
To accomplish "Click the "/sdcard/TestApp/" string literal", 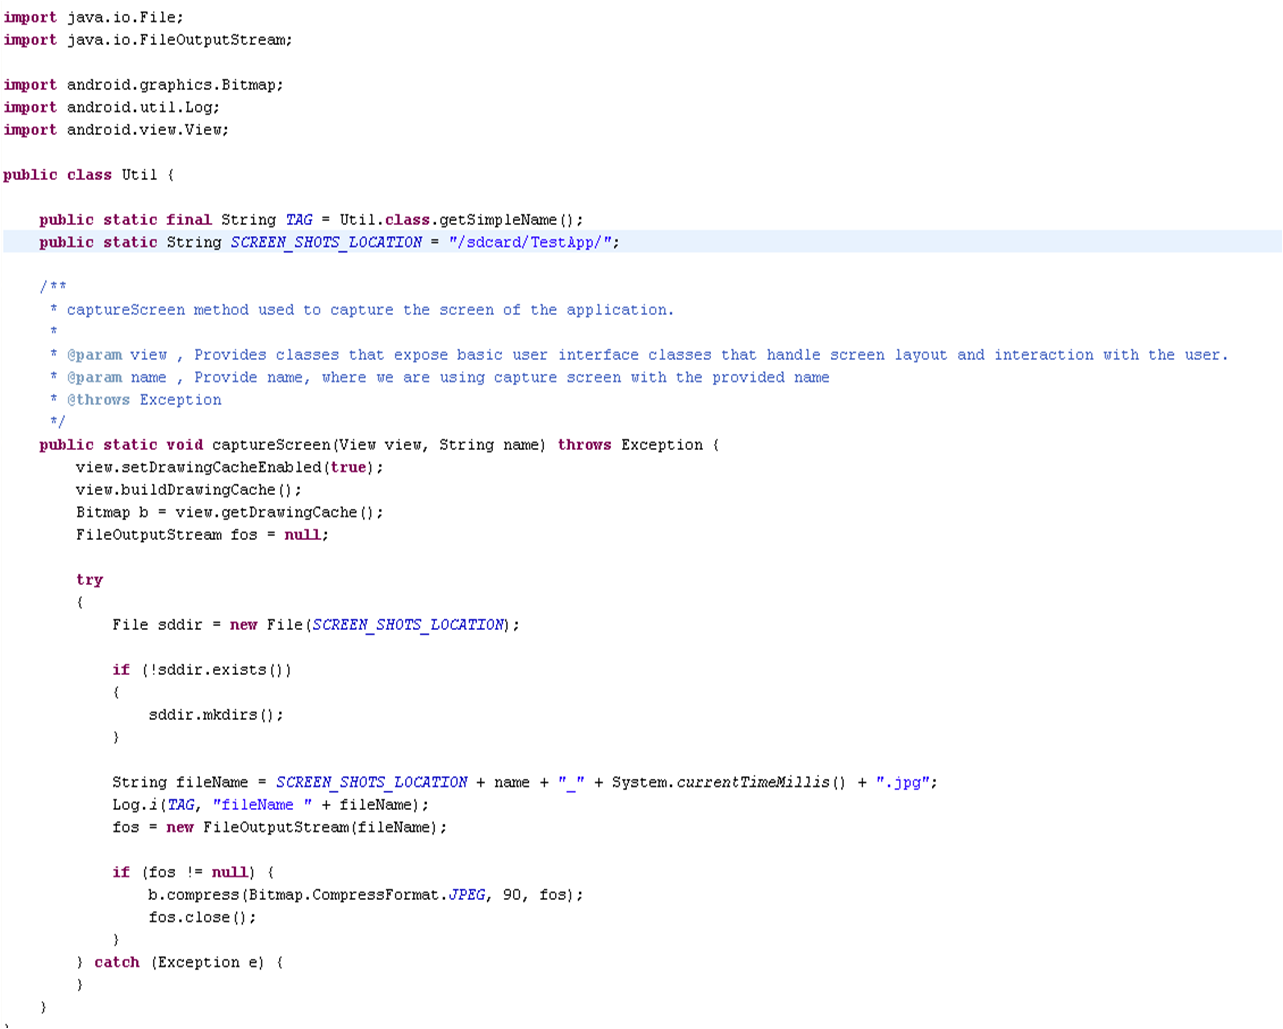I will tap(529, 242).
